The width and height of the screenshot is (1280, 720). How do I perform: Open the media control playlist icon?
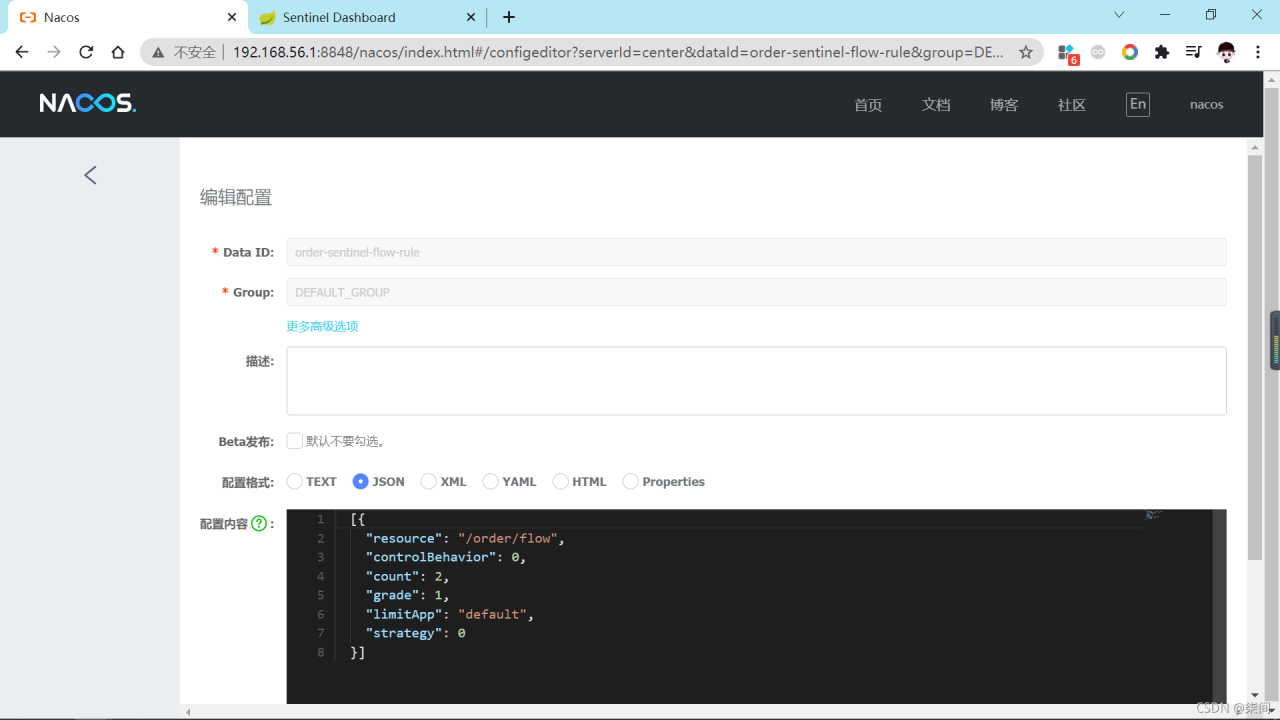[x=1193, y=52]
